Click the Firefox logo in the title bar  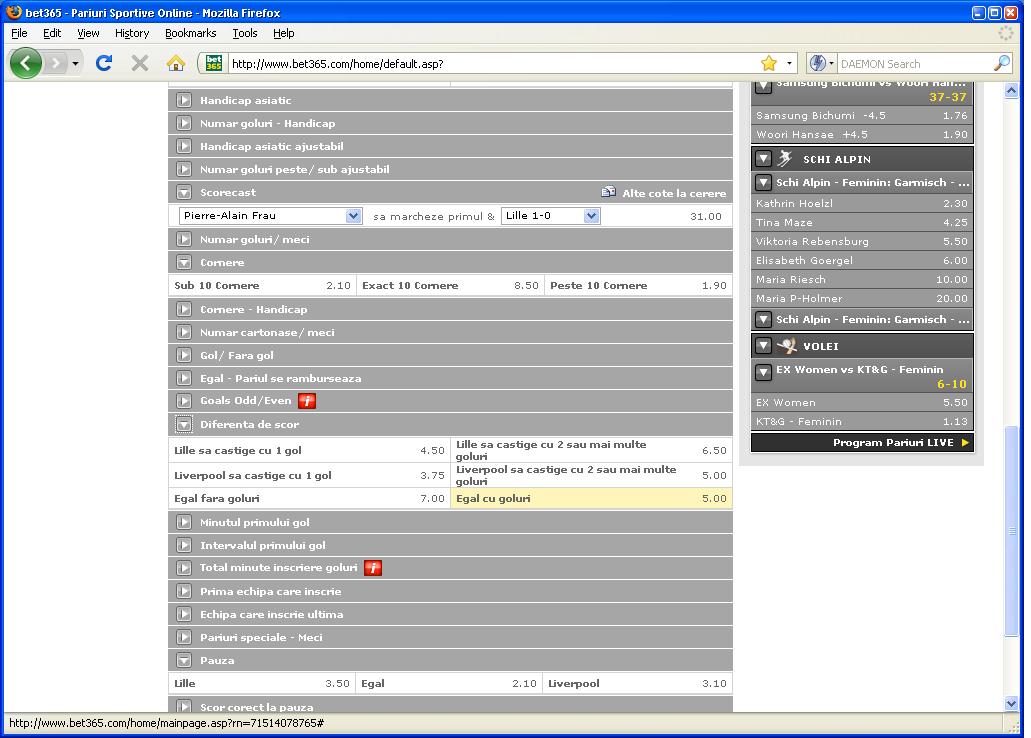(13, 12)
